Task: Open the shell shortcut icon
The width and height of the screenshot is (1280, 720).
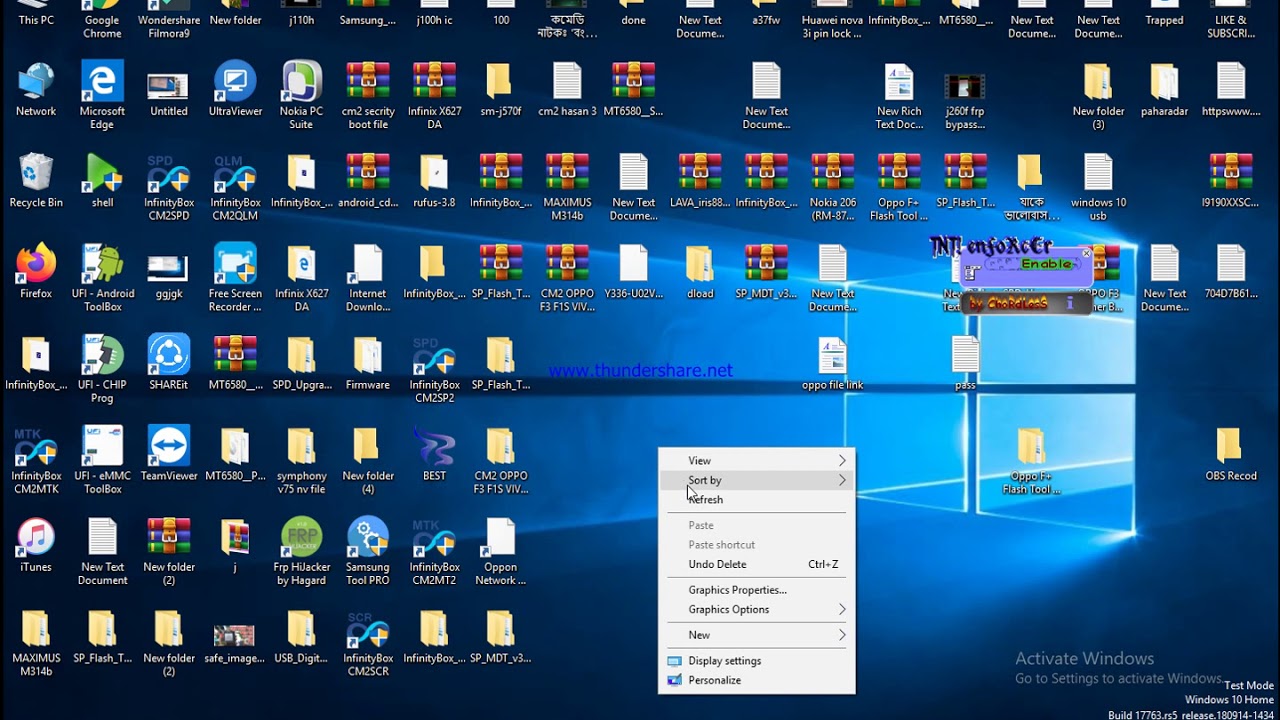Action: (102, 172)
